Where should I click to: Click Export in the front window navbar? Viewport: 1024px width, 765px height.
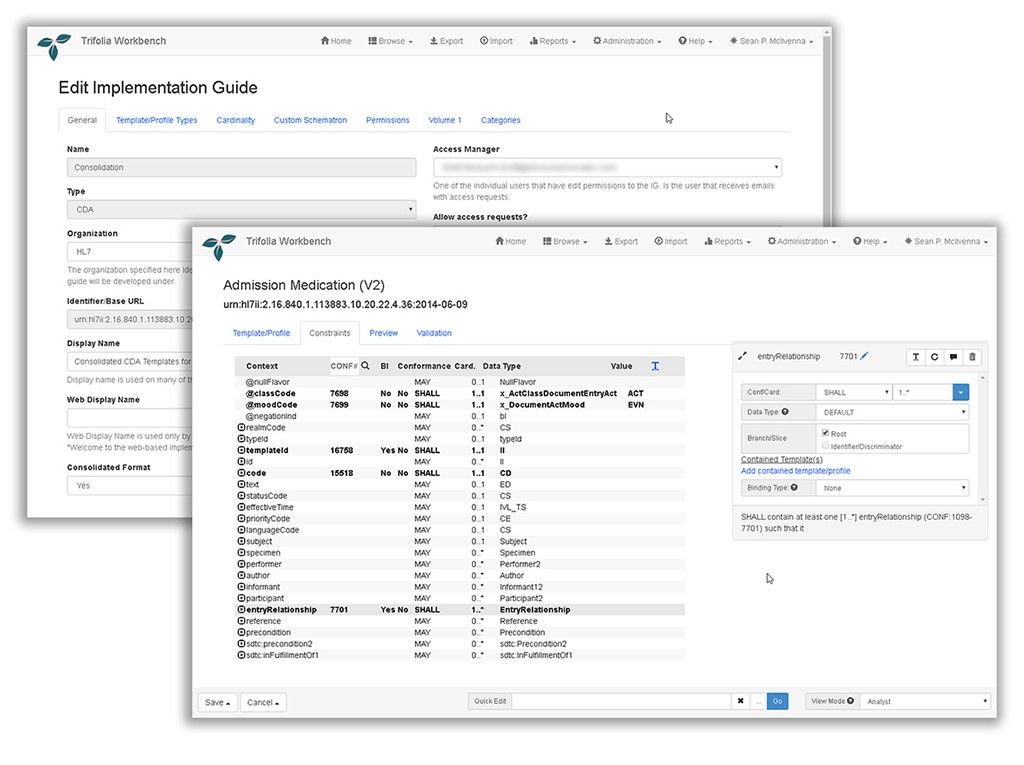coord(621,241)
